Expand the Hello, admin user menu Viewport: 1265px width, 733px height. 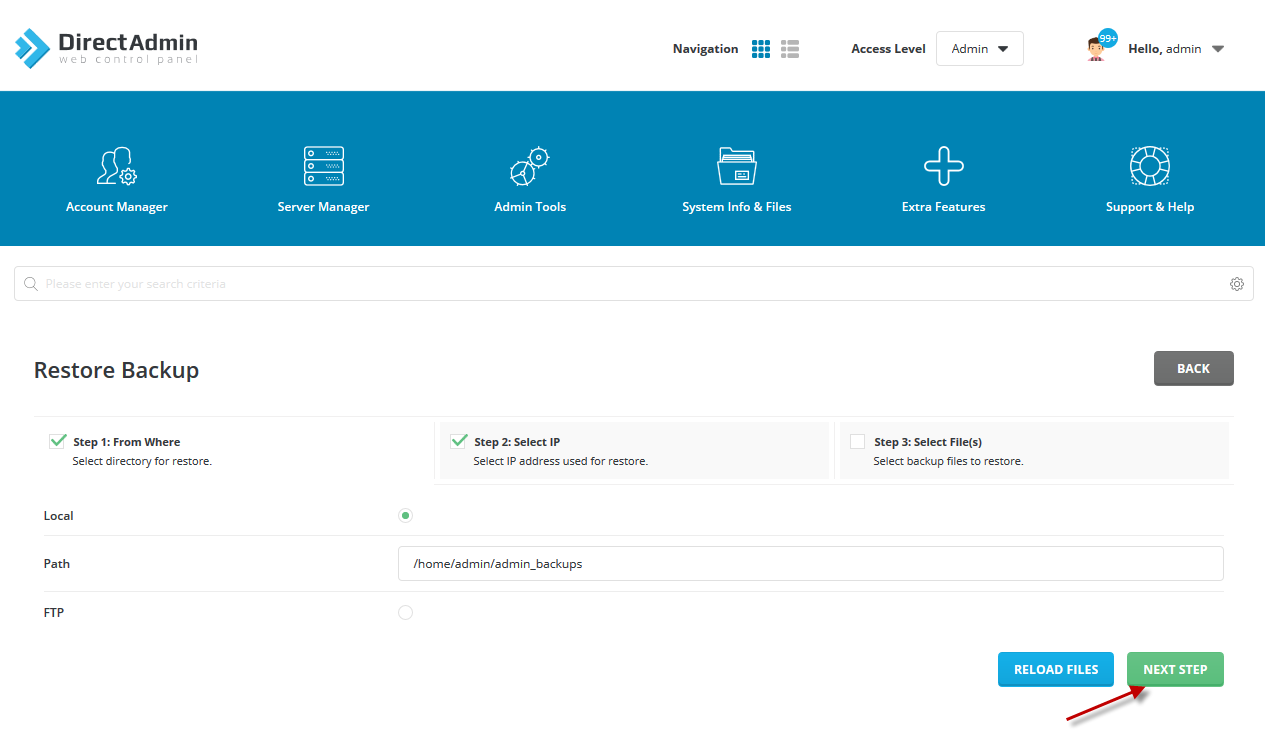1155,49
